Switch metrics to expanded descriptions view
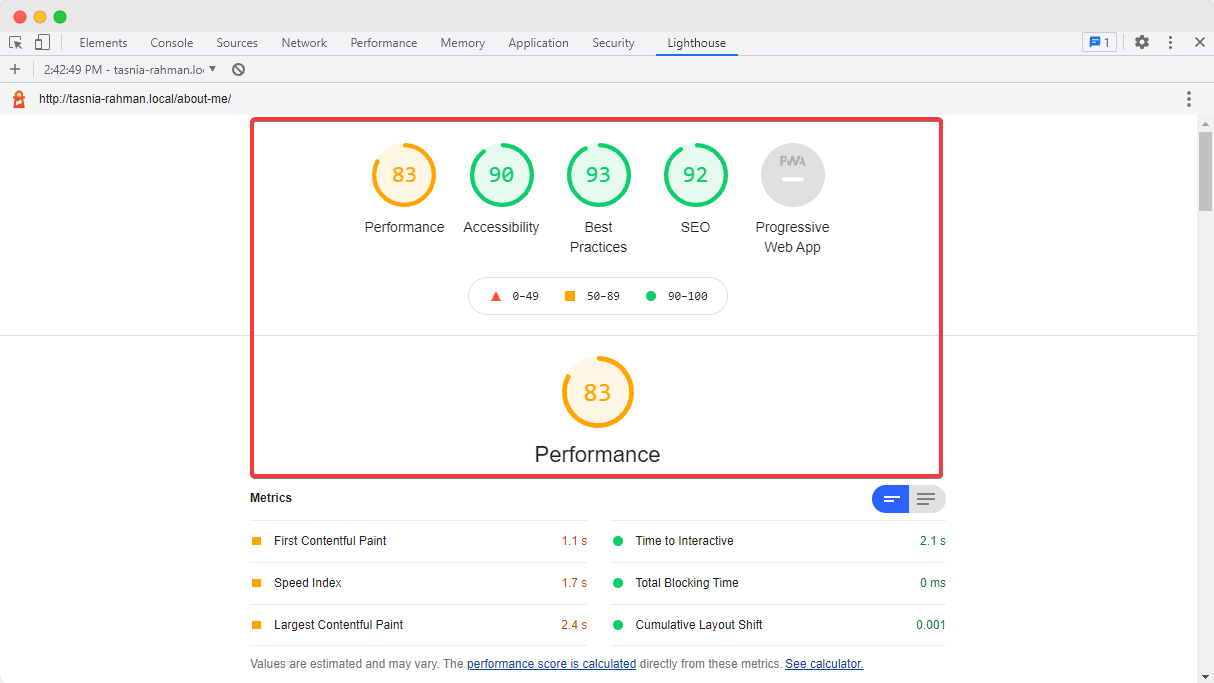Image resolution: width=1214 pixels, height=683 pixels. [927, 499]
